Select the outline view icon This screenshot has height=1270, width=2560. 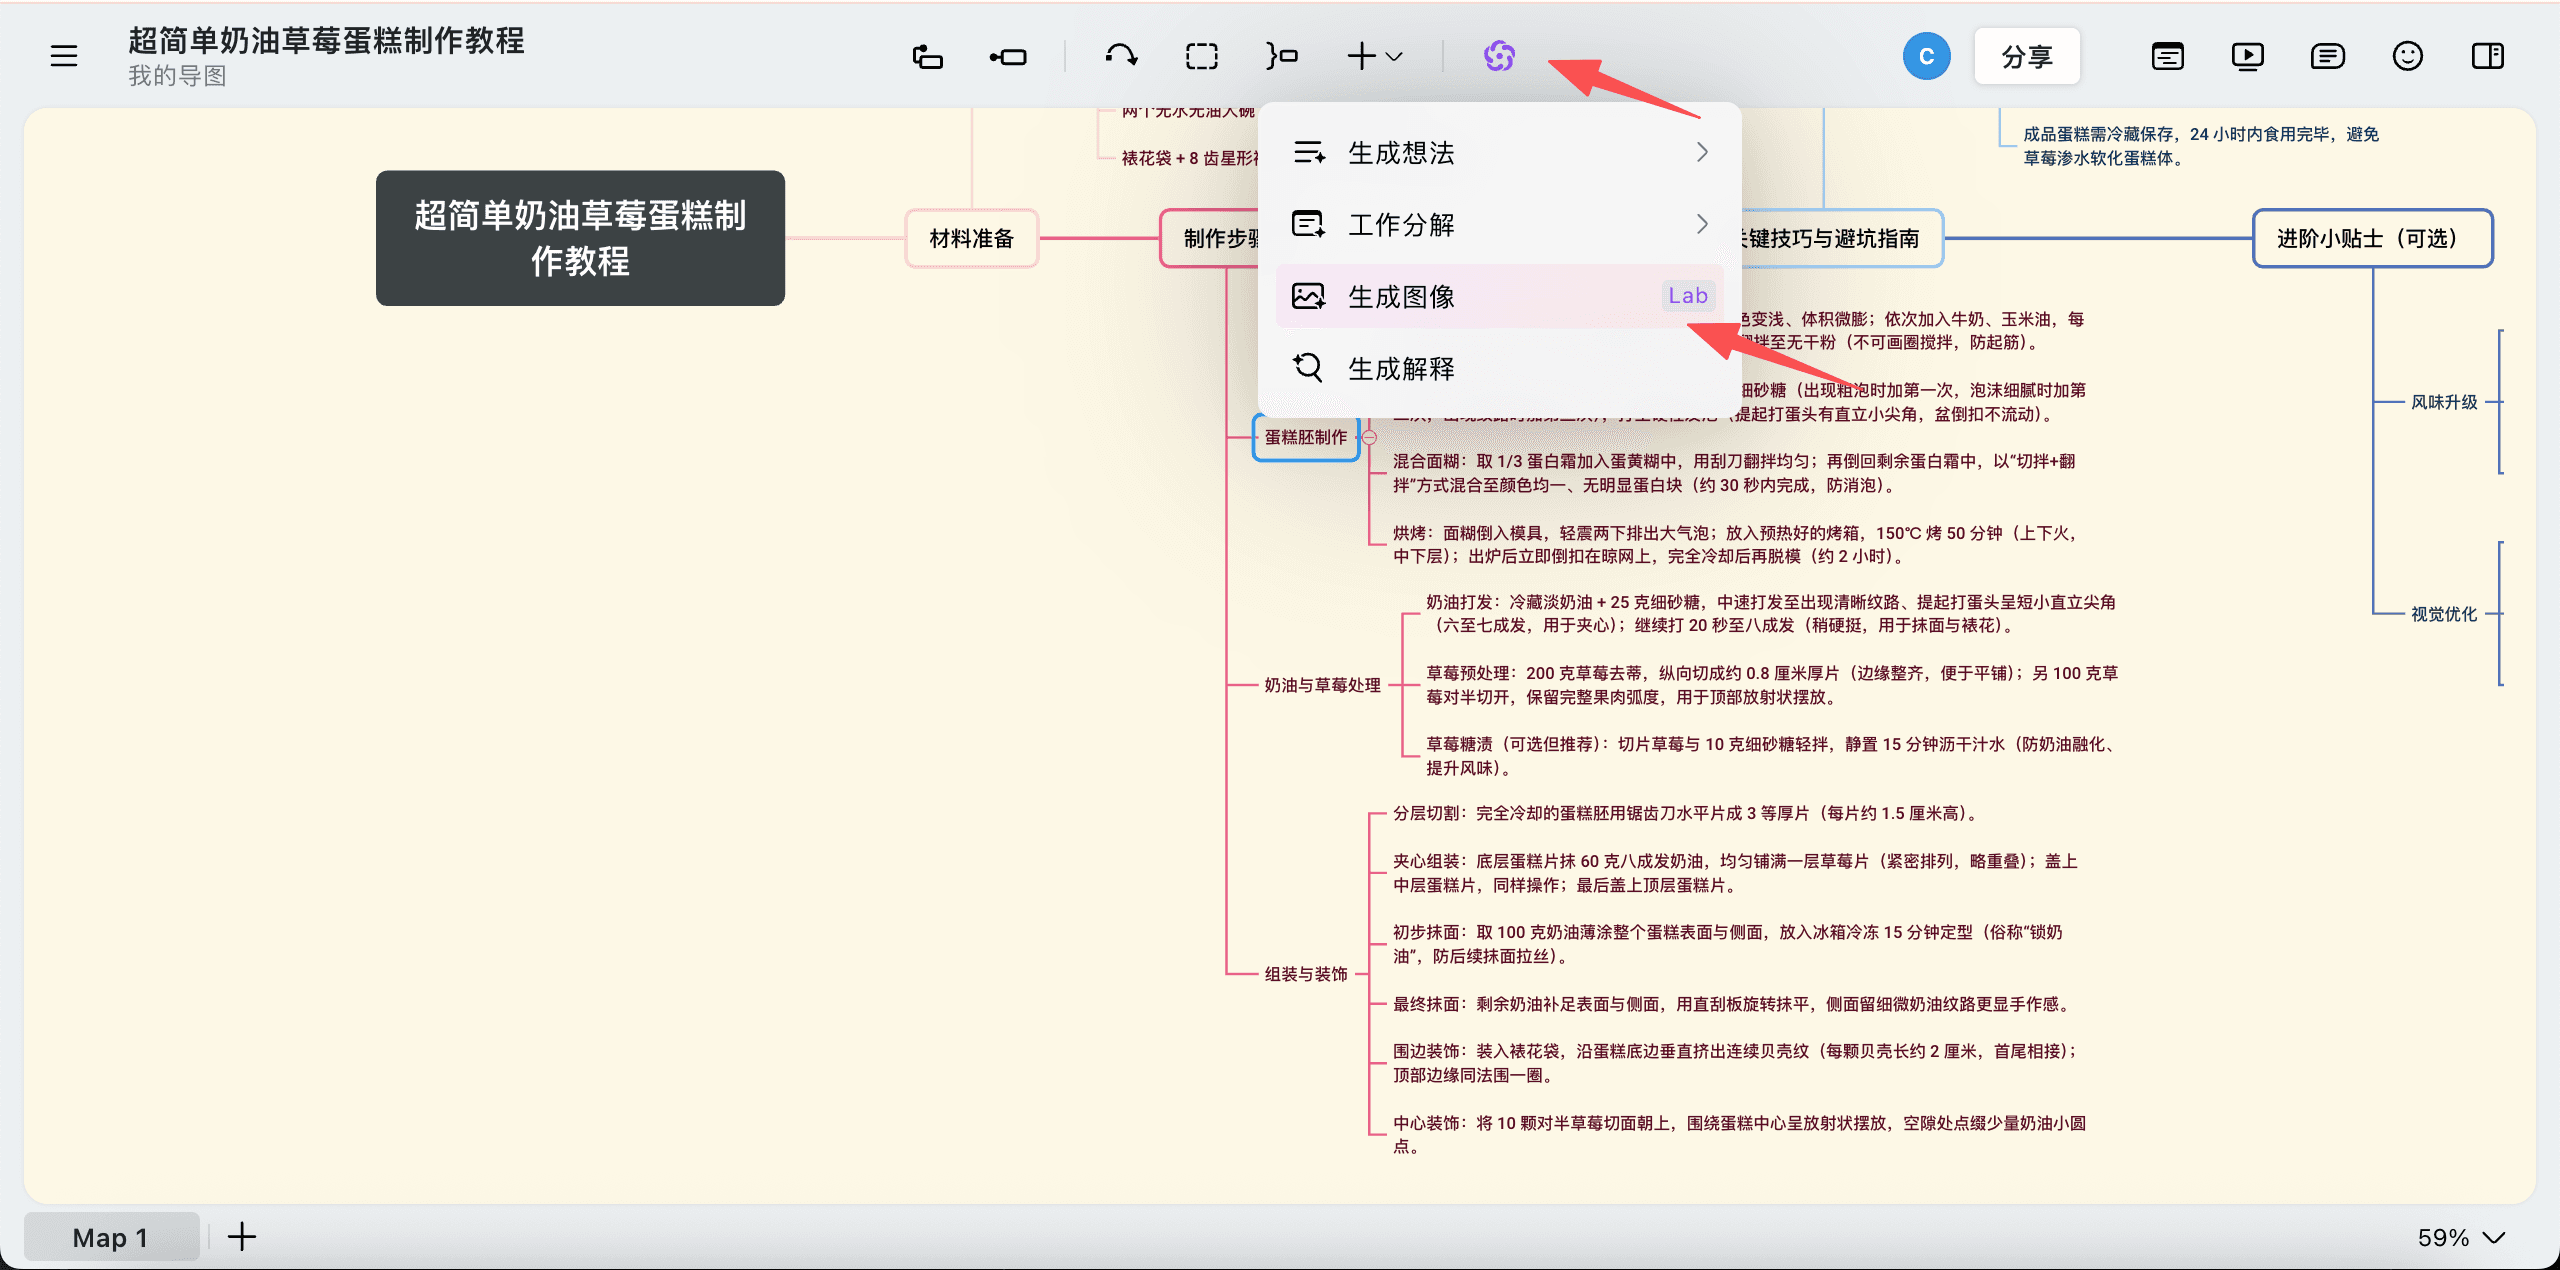pyautogui.click(x=2166, y=56)
